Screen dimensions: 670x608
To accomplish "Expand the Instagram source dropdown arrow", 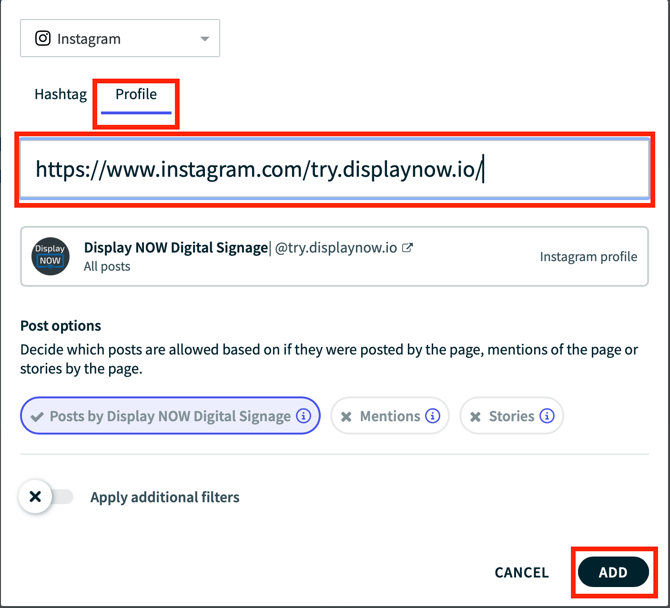I will (x=204, y=39).
